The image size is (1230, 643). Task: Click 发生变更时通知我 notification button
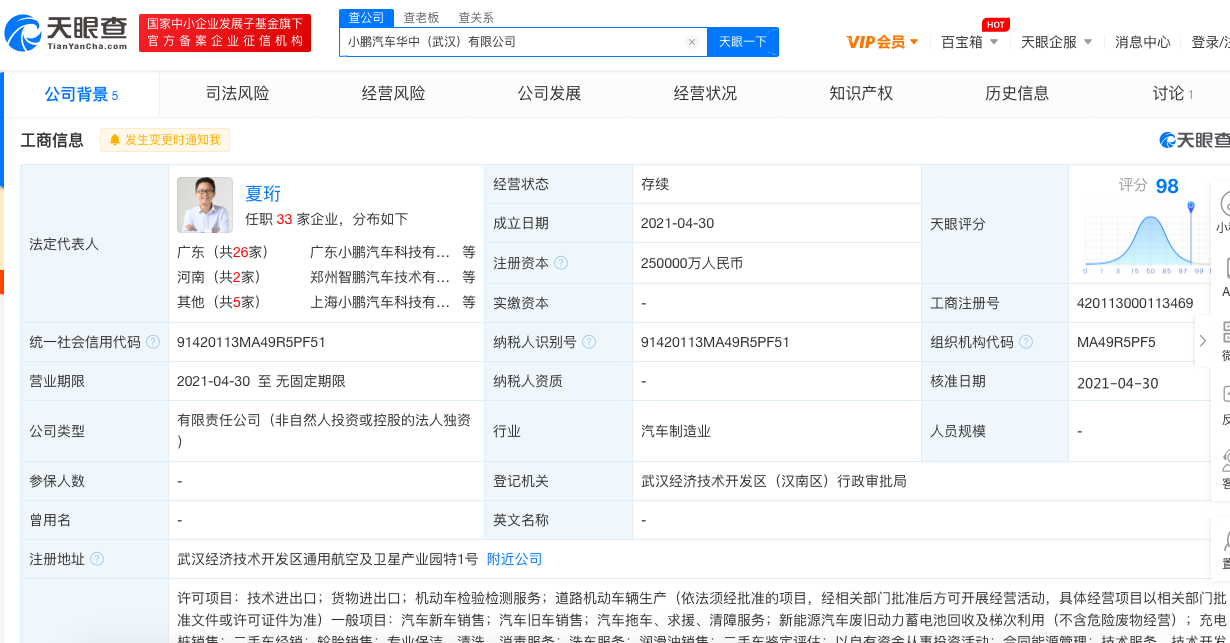165,140
